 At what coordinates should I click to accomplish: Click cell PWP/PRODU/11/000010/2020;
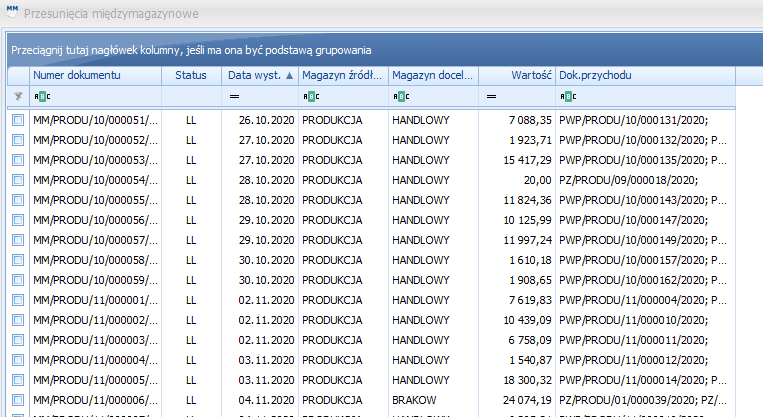[x=645, y=320]
